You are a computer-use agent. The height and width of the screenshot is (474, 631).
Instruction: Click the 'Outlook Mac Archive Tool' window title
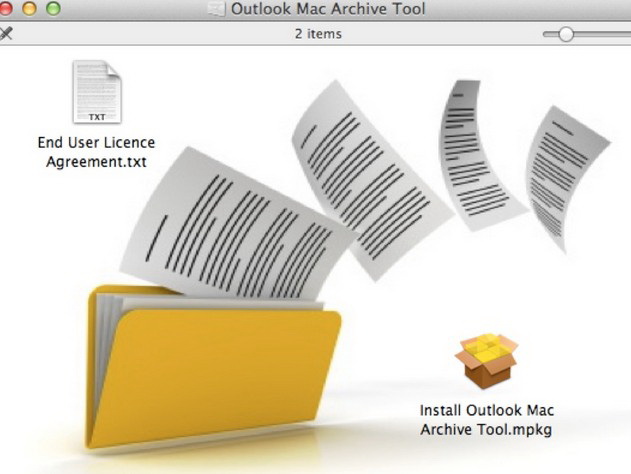click(328, 9)
